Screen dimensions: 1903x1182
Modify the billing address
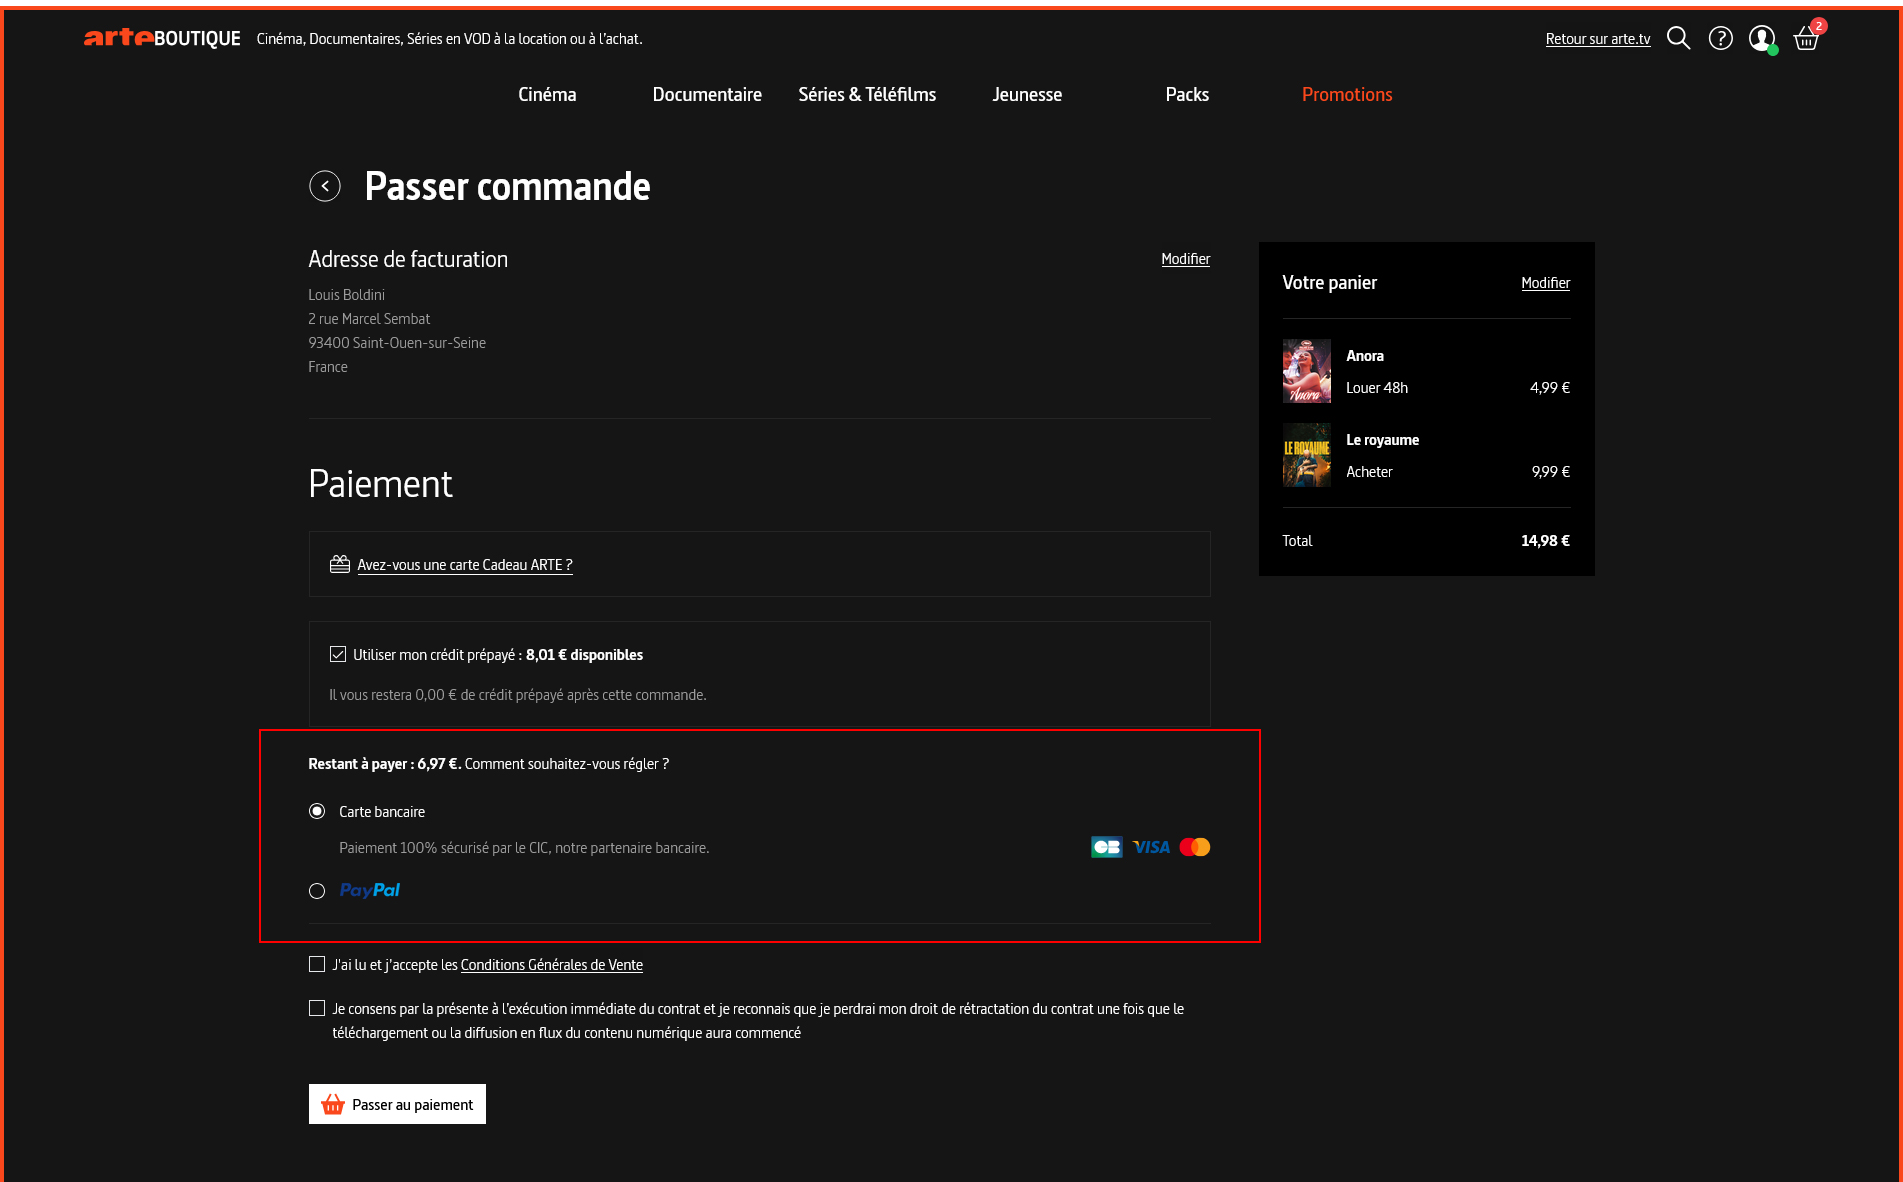1185,259
